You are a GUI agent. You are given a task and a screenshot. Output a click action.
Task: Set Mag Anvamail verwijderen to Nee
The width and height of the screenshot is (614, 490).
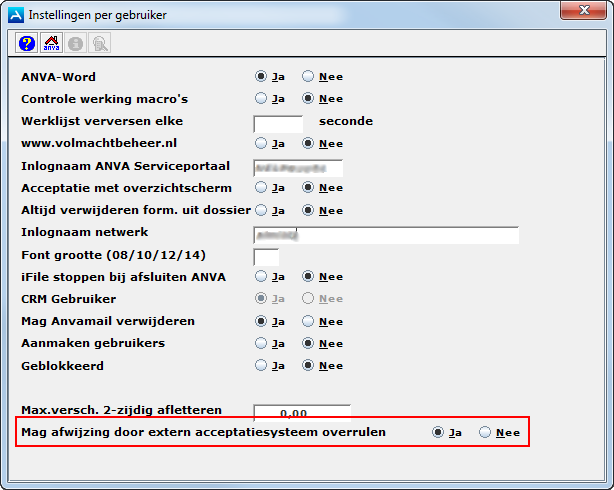click(309, 321)
